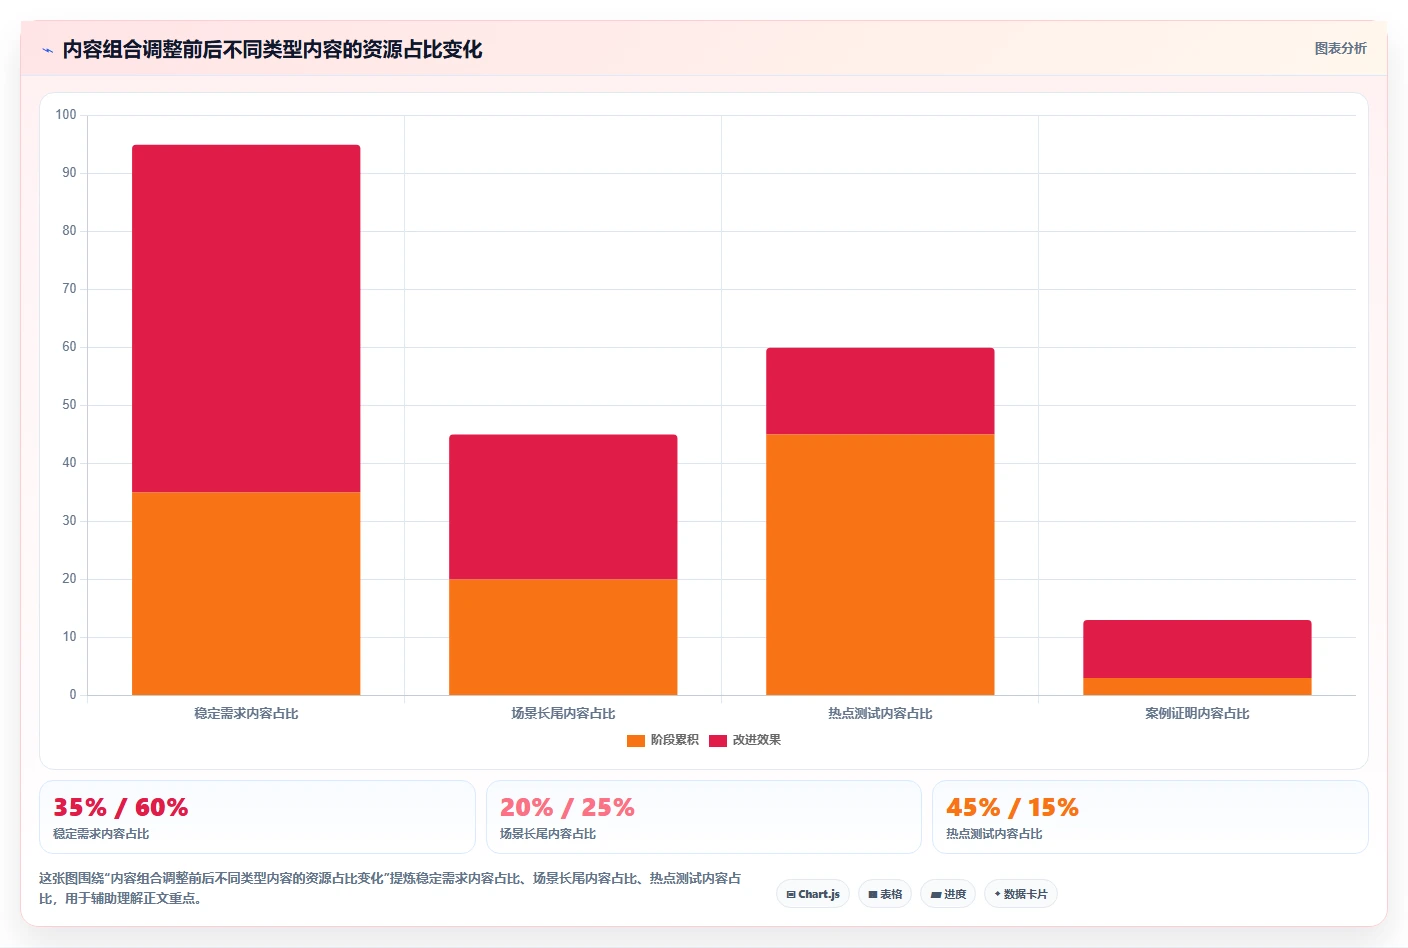Open the 图表分析 label in the header
Viewport: 1408px width, 948px height.
point(1340,48)
